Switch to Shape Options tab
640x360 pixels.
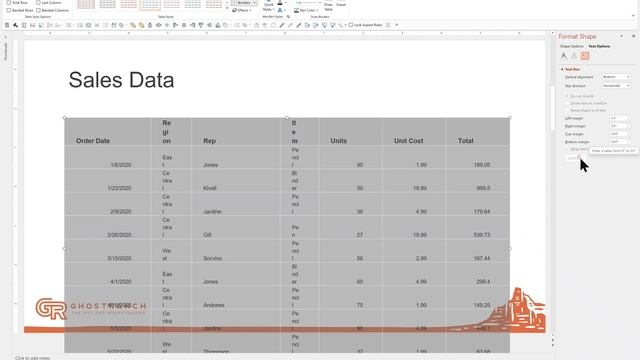(x=571, y=47)
